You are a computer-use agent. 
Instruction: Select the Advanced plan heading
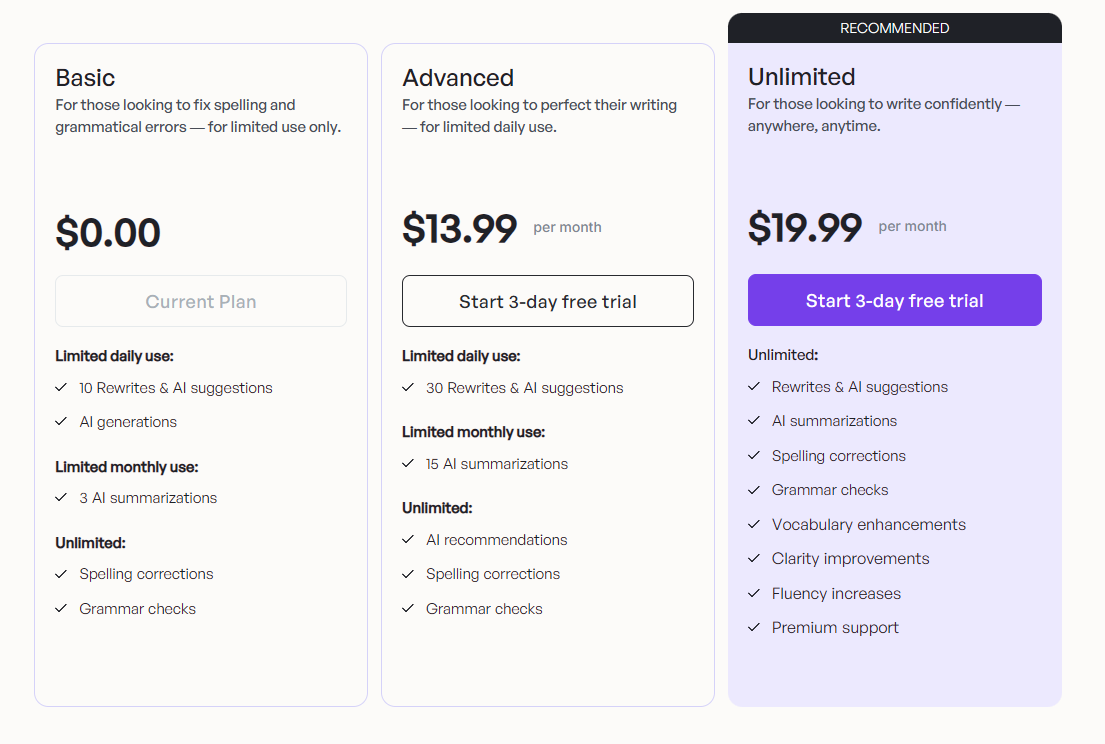click(458, 78)
